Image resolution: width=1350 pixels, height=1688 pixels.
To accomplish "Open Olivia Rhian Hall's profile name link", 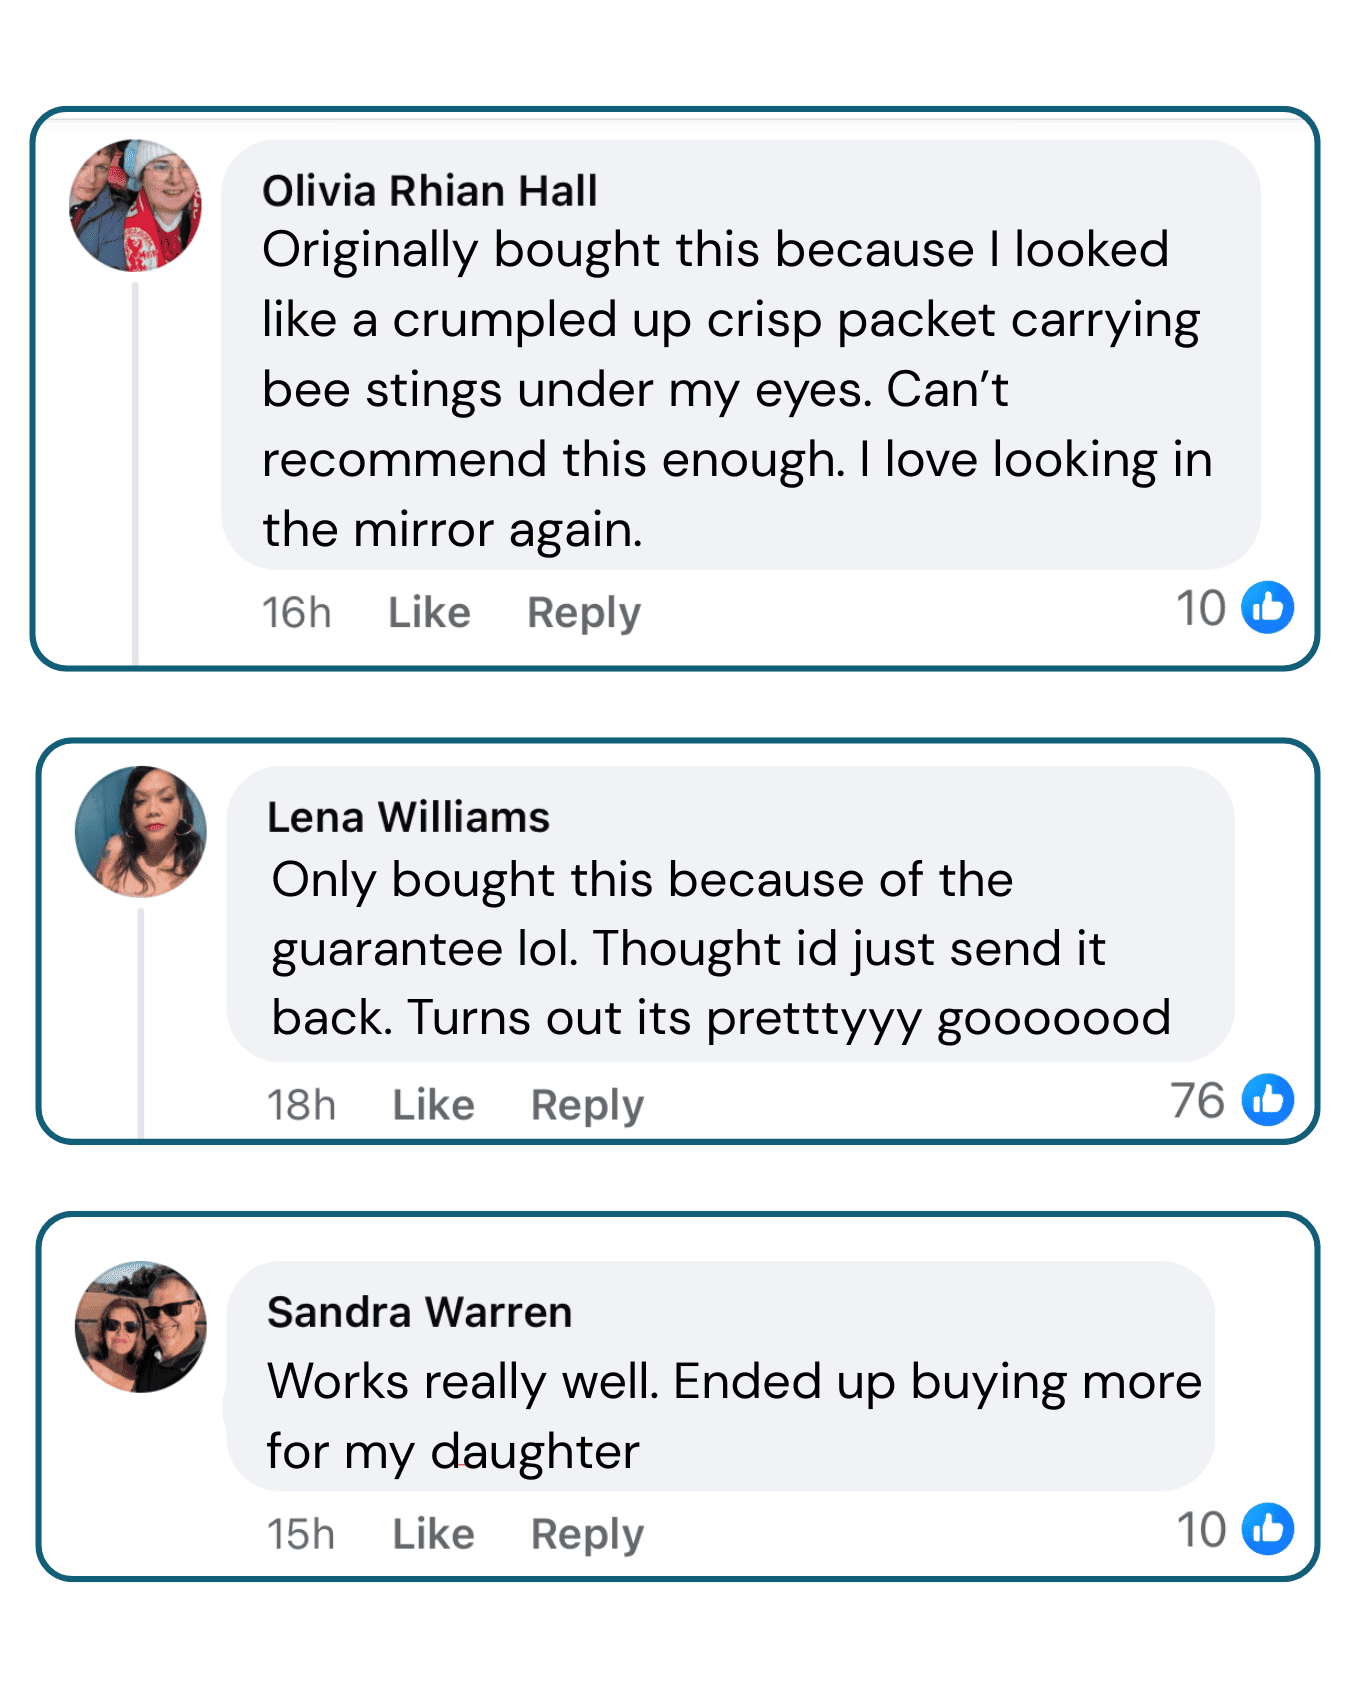I will 429,191.
